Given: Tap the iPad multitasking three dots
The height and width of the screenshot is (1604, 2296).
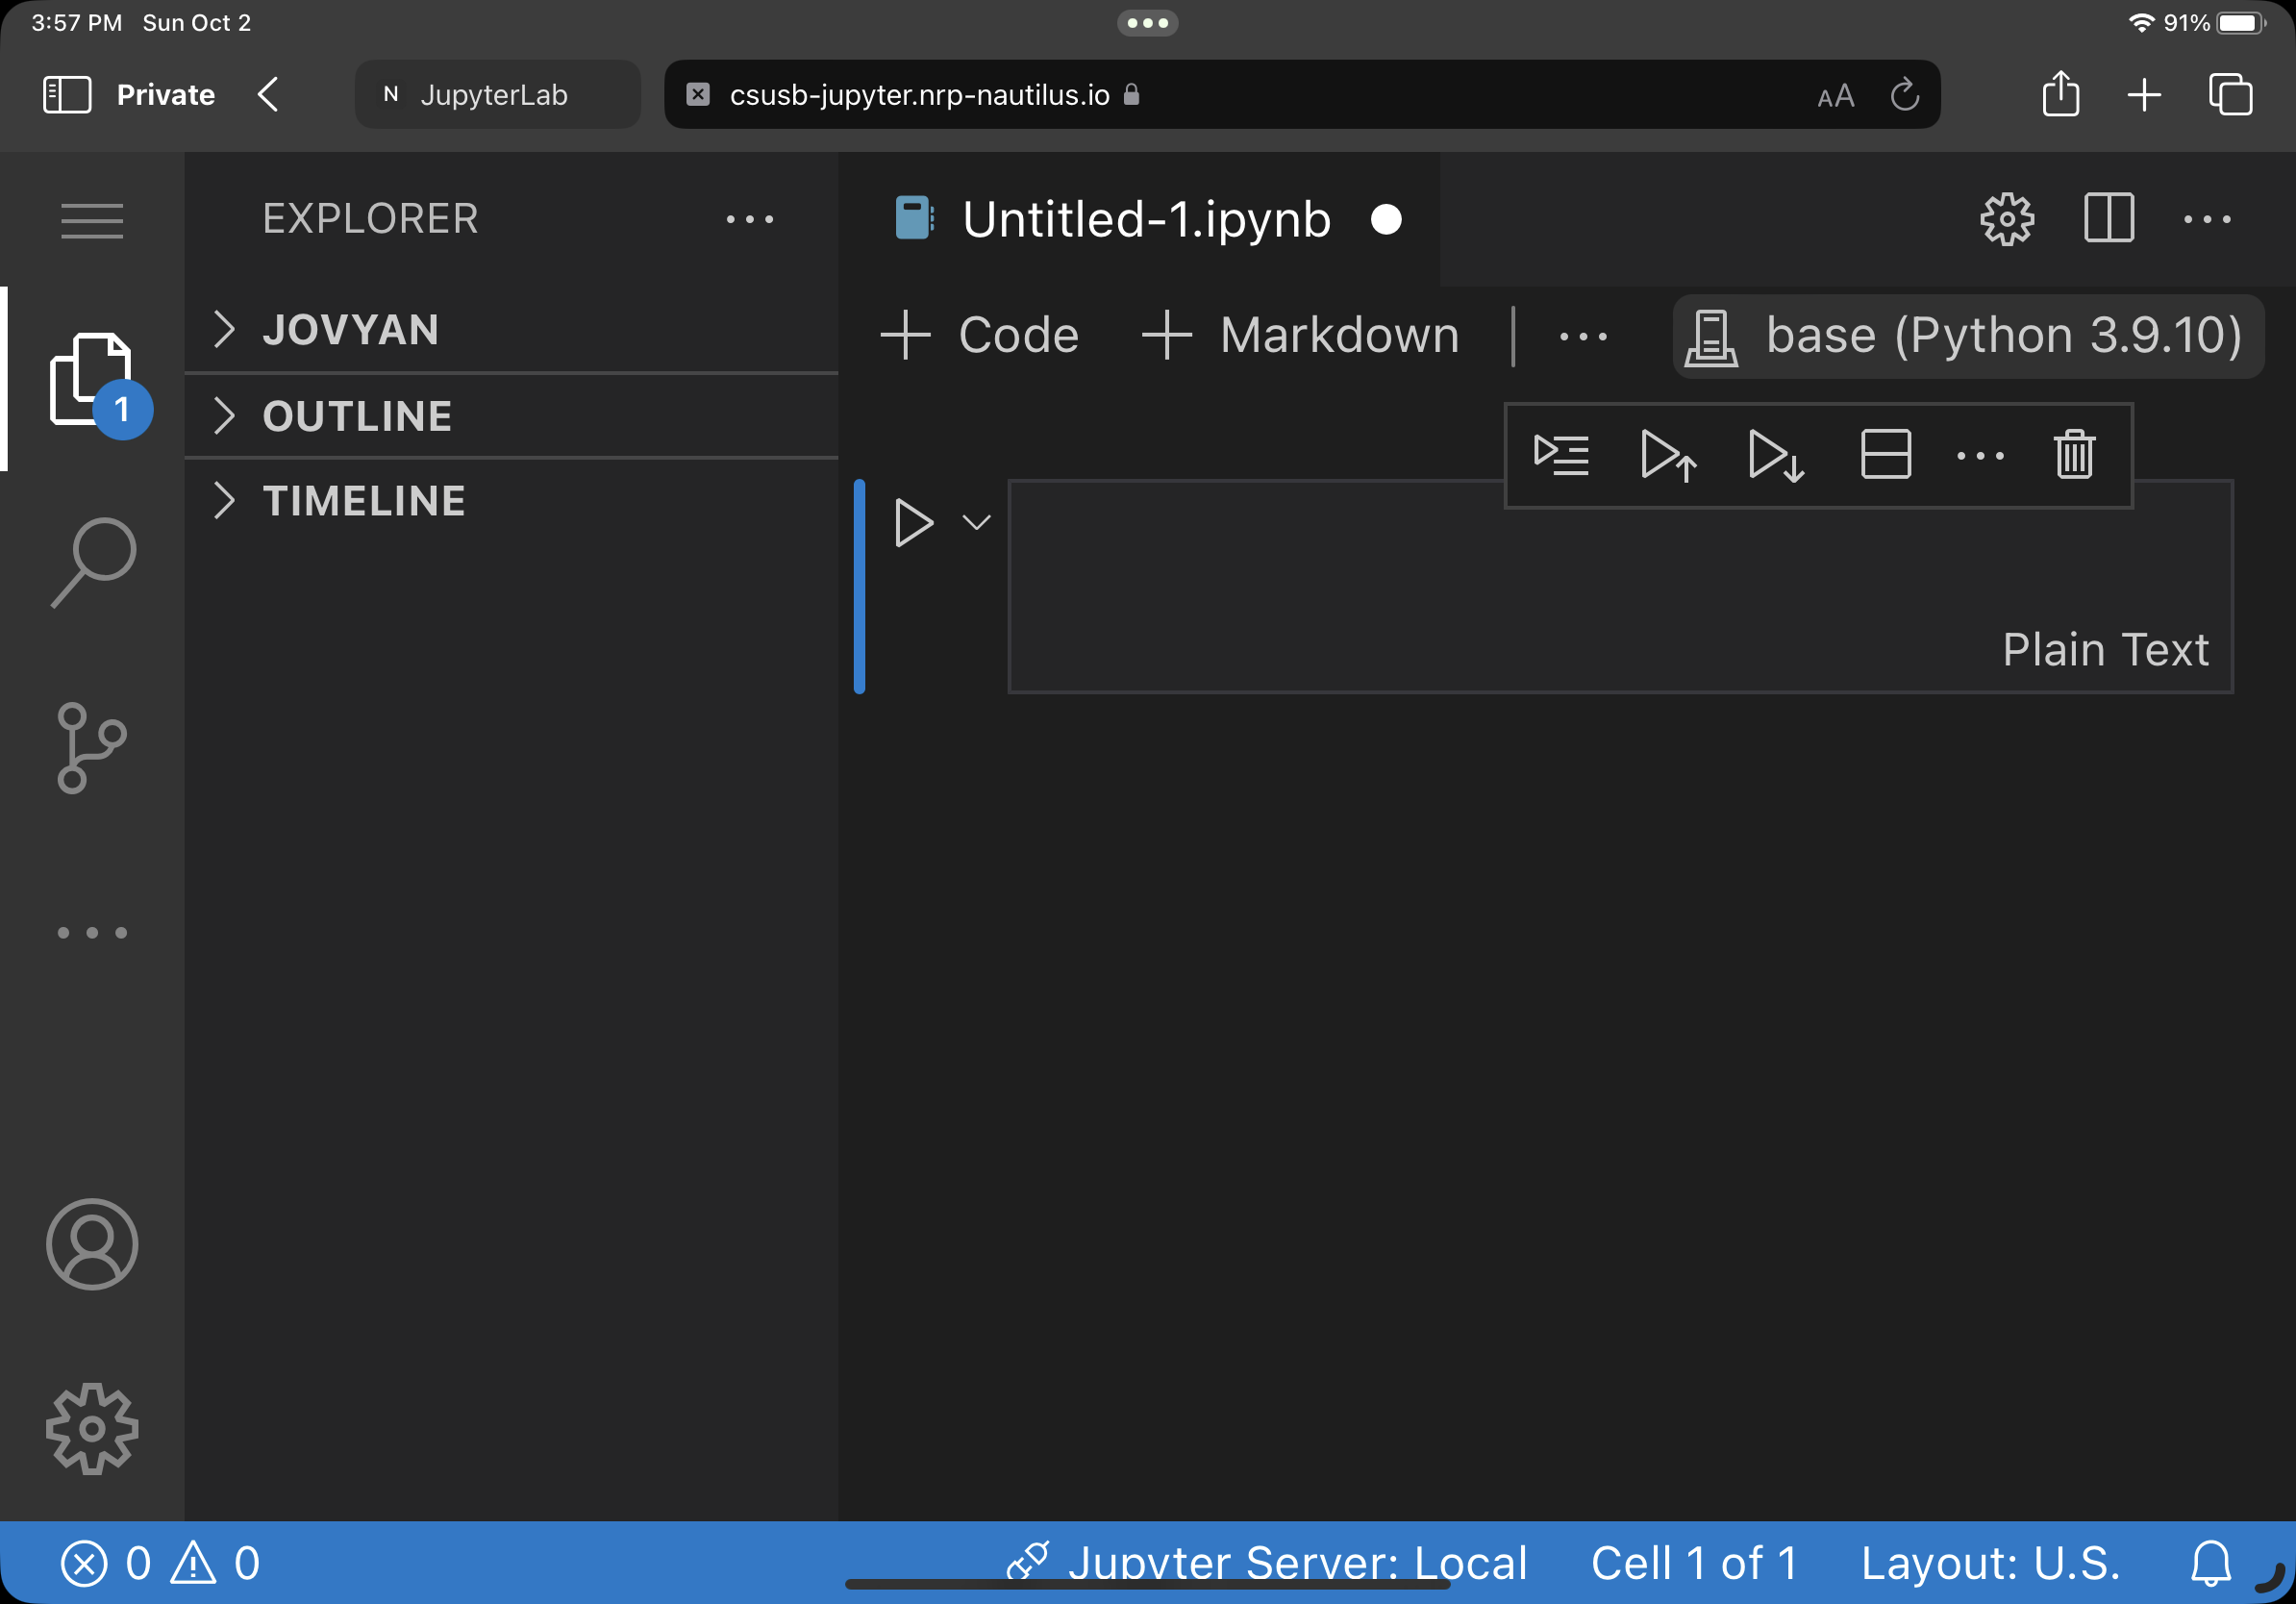Looking at the screenshot, I should tap(1147, 23).
